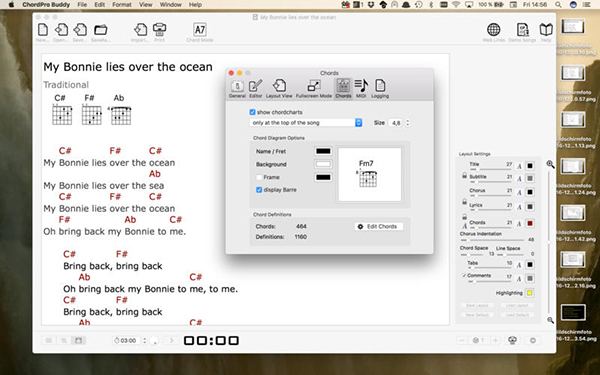This screenshot has width=600, height=375.
Task: Switch to the Layout View preferences tab
Action: pos(279,89)
